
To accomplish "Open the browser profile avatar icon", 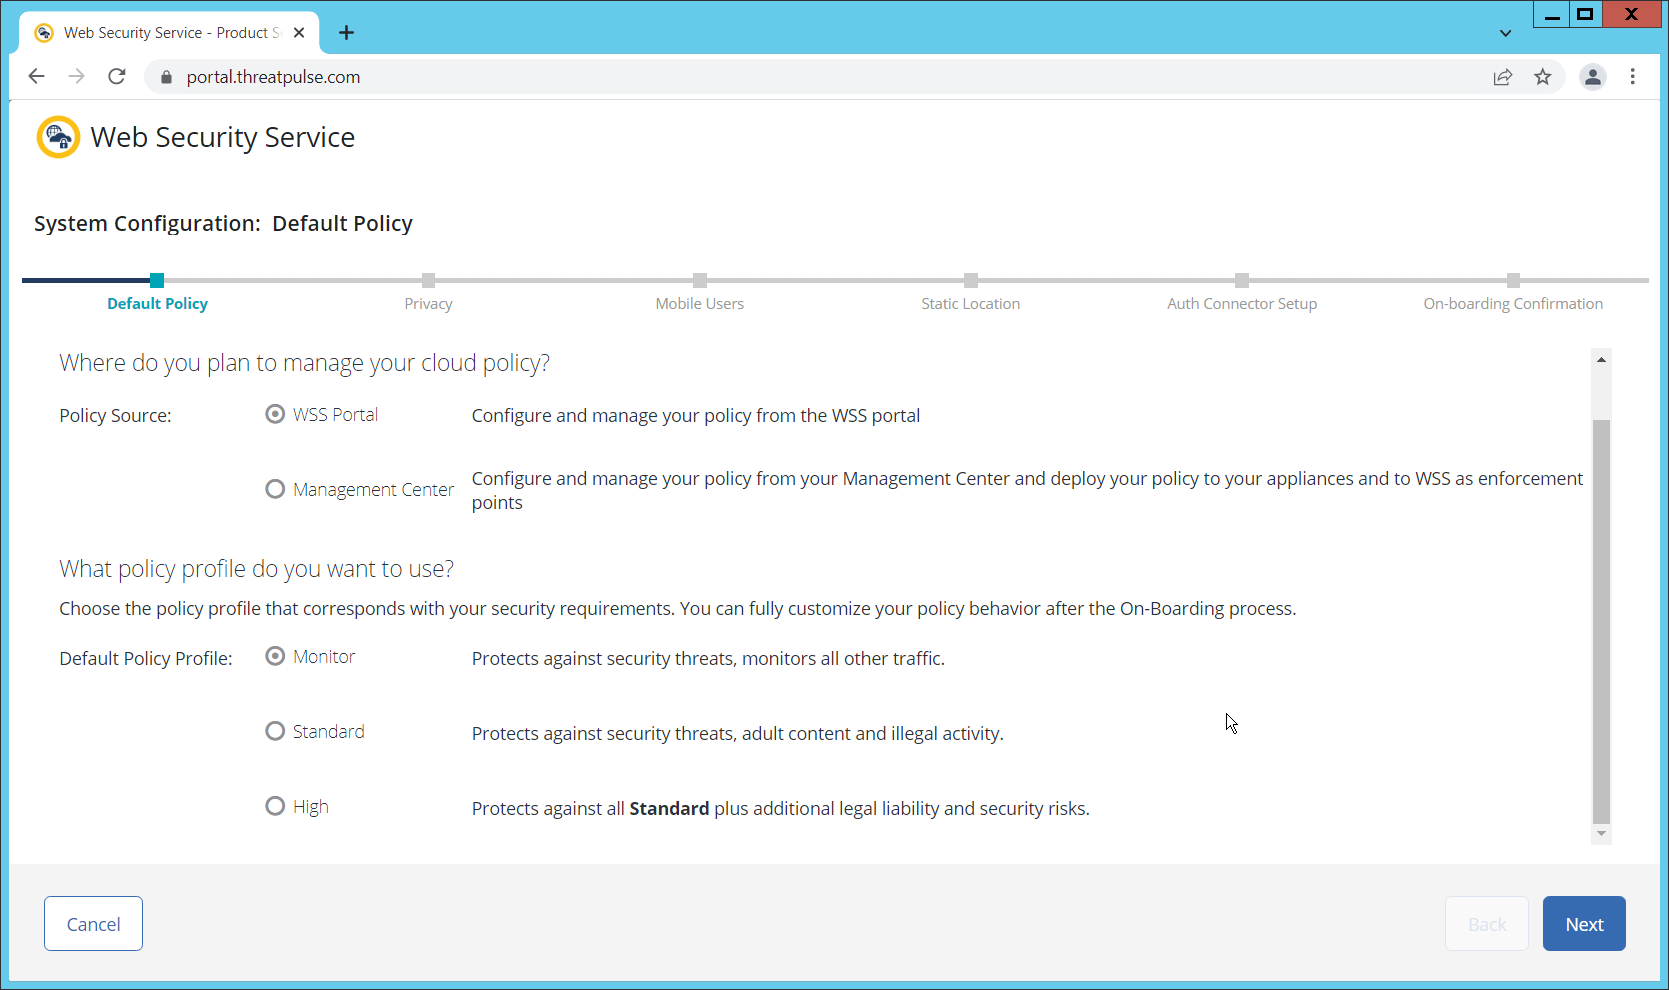I will pos(1592,77).
